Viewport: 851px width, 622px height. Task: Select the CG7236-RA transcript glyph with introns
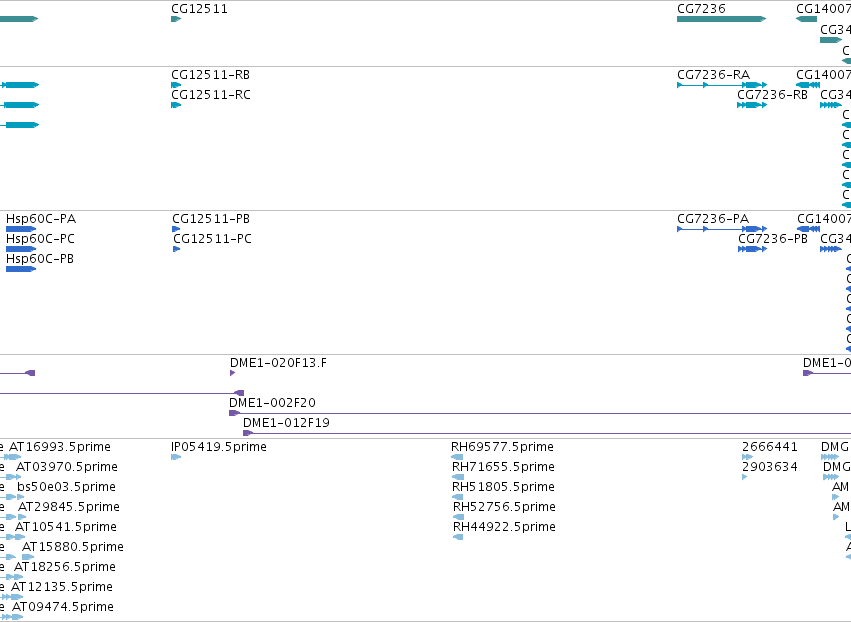pos(722,85)
